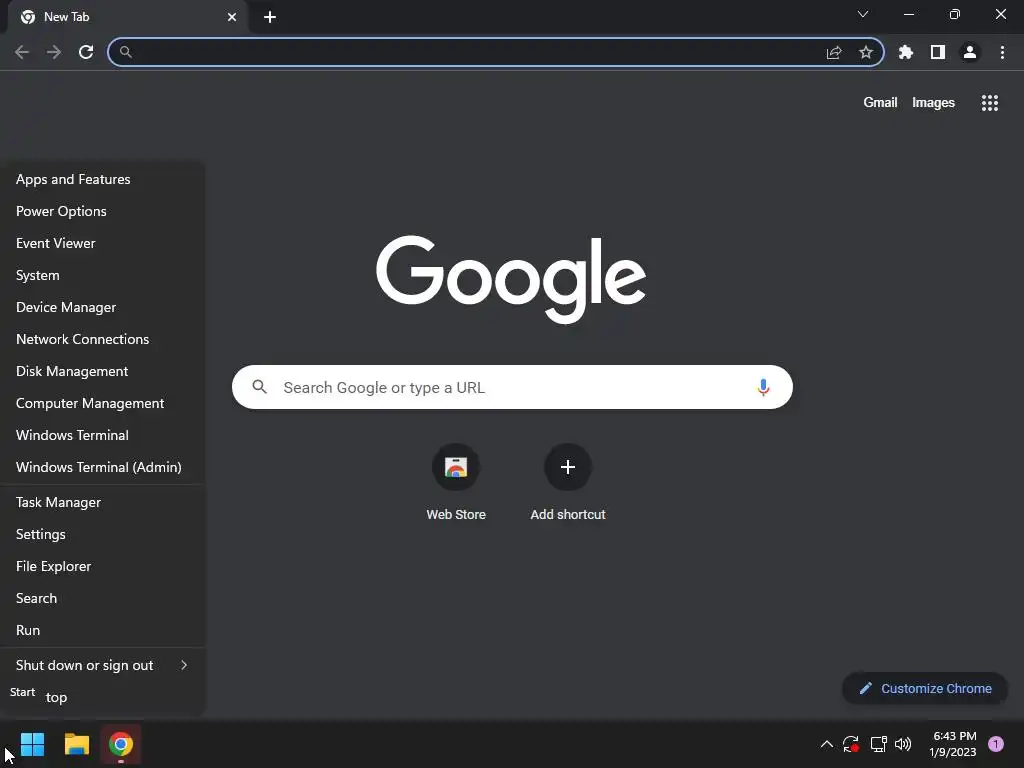Select Apps and Features
1024x768 pixels.
tap(103, 179)
